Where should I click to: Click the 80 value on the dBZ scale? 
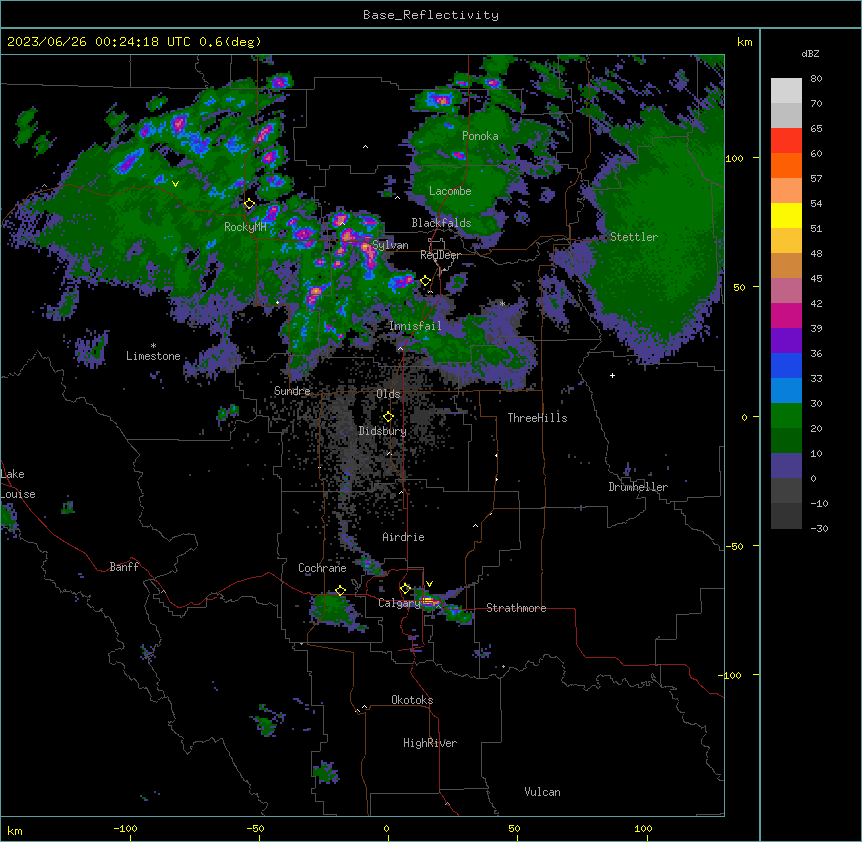pyautogui.click(x=816, y=79)
